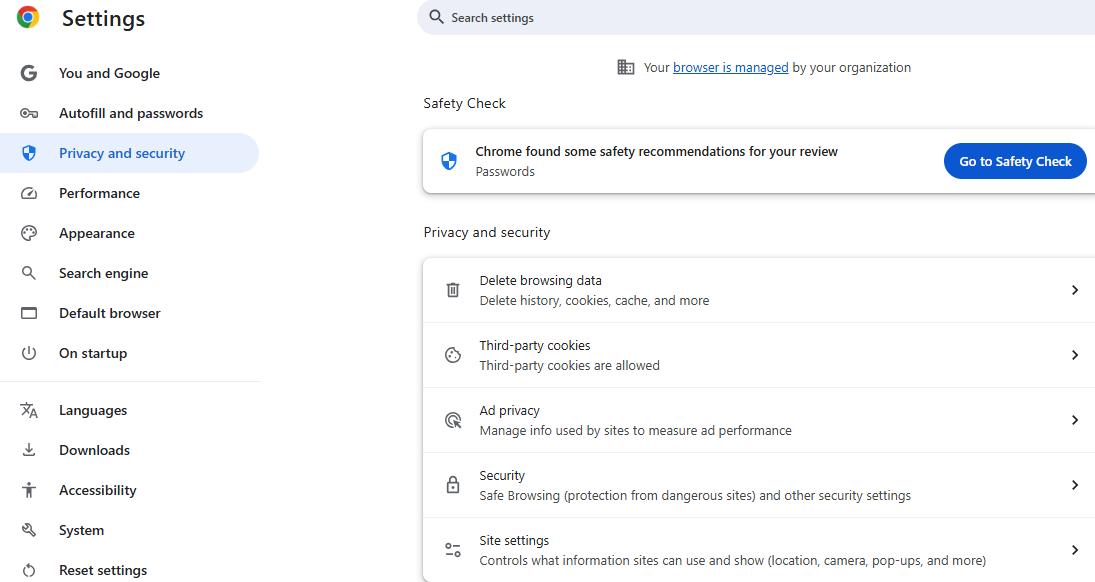Open Site settings via its chevron

(x=1075, y=550)
